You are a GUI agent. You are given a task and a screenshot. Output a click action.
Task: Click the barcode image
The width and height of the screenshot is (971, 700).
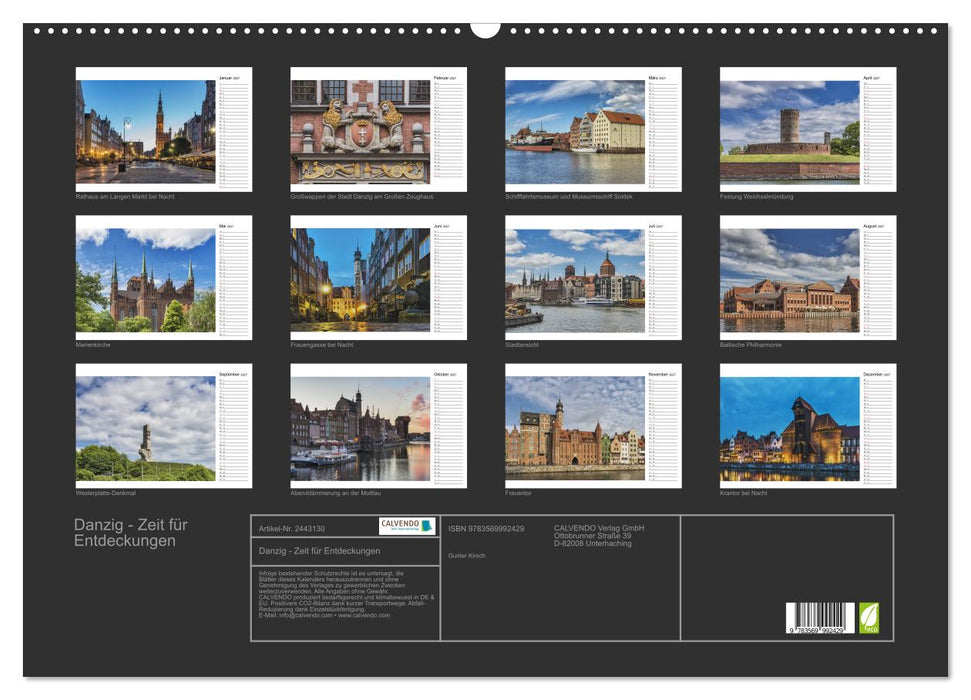pyautogui.click(x=820, y=618)
